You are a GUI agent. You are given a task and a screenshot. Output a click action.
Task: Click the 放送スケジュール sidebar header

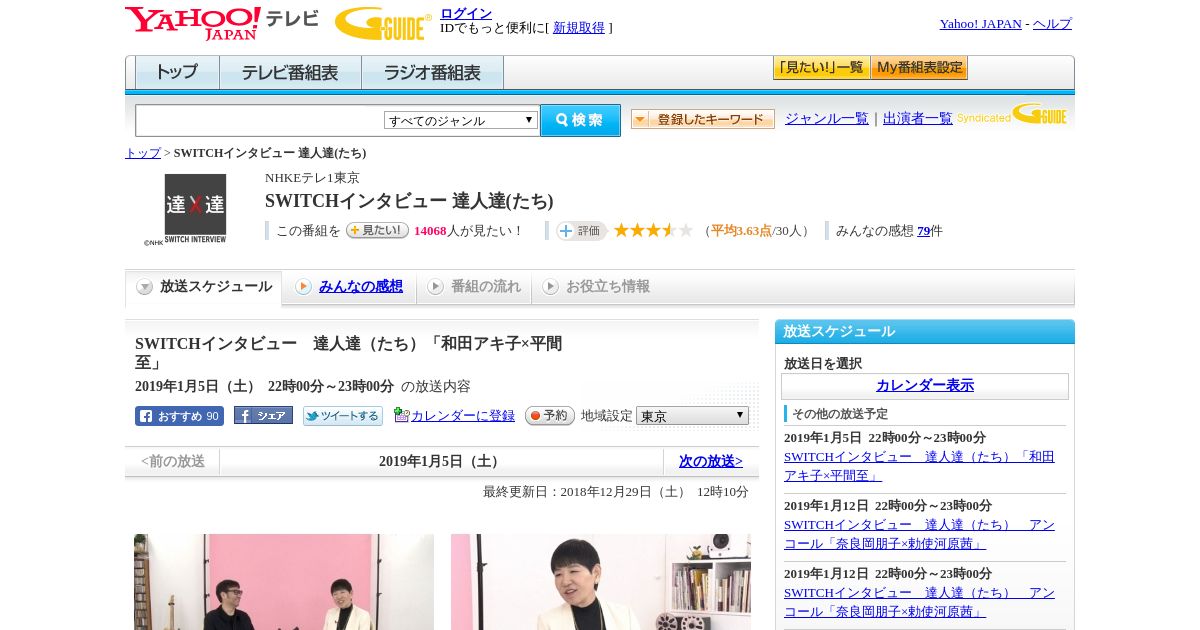coord(925,331)
